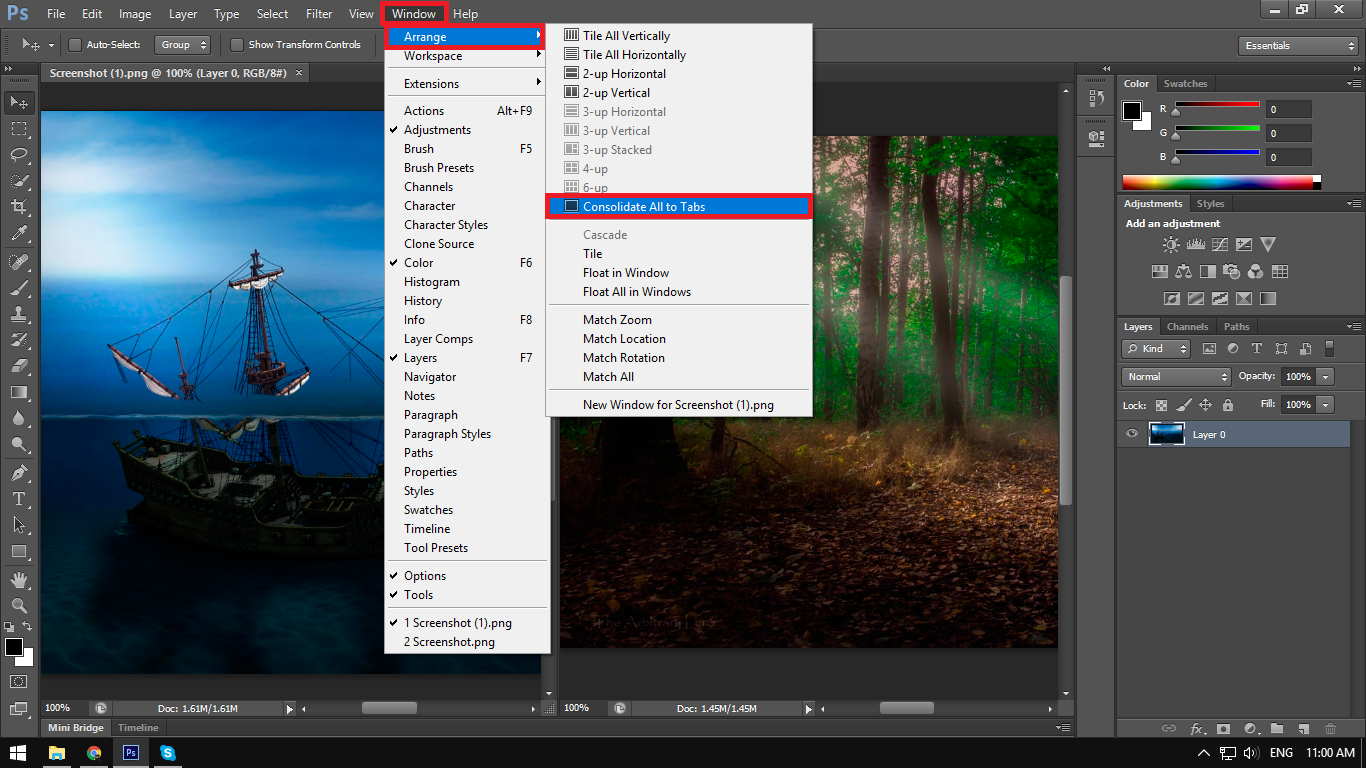The image size is (1366, 768).
Task: Open the Windows Start menu
Action: 18,753
